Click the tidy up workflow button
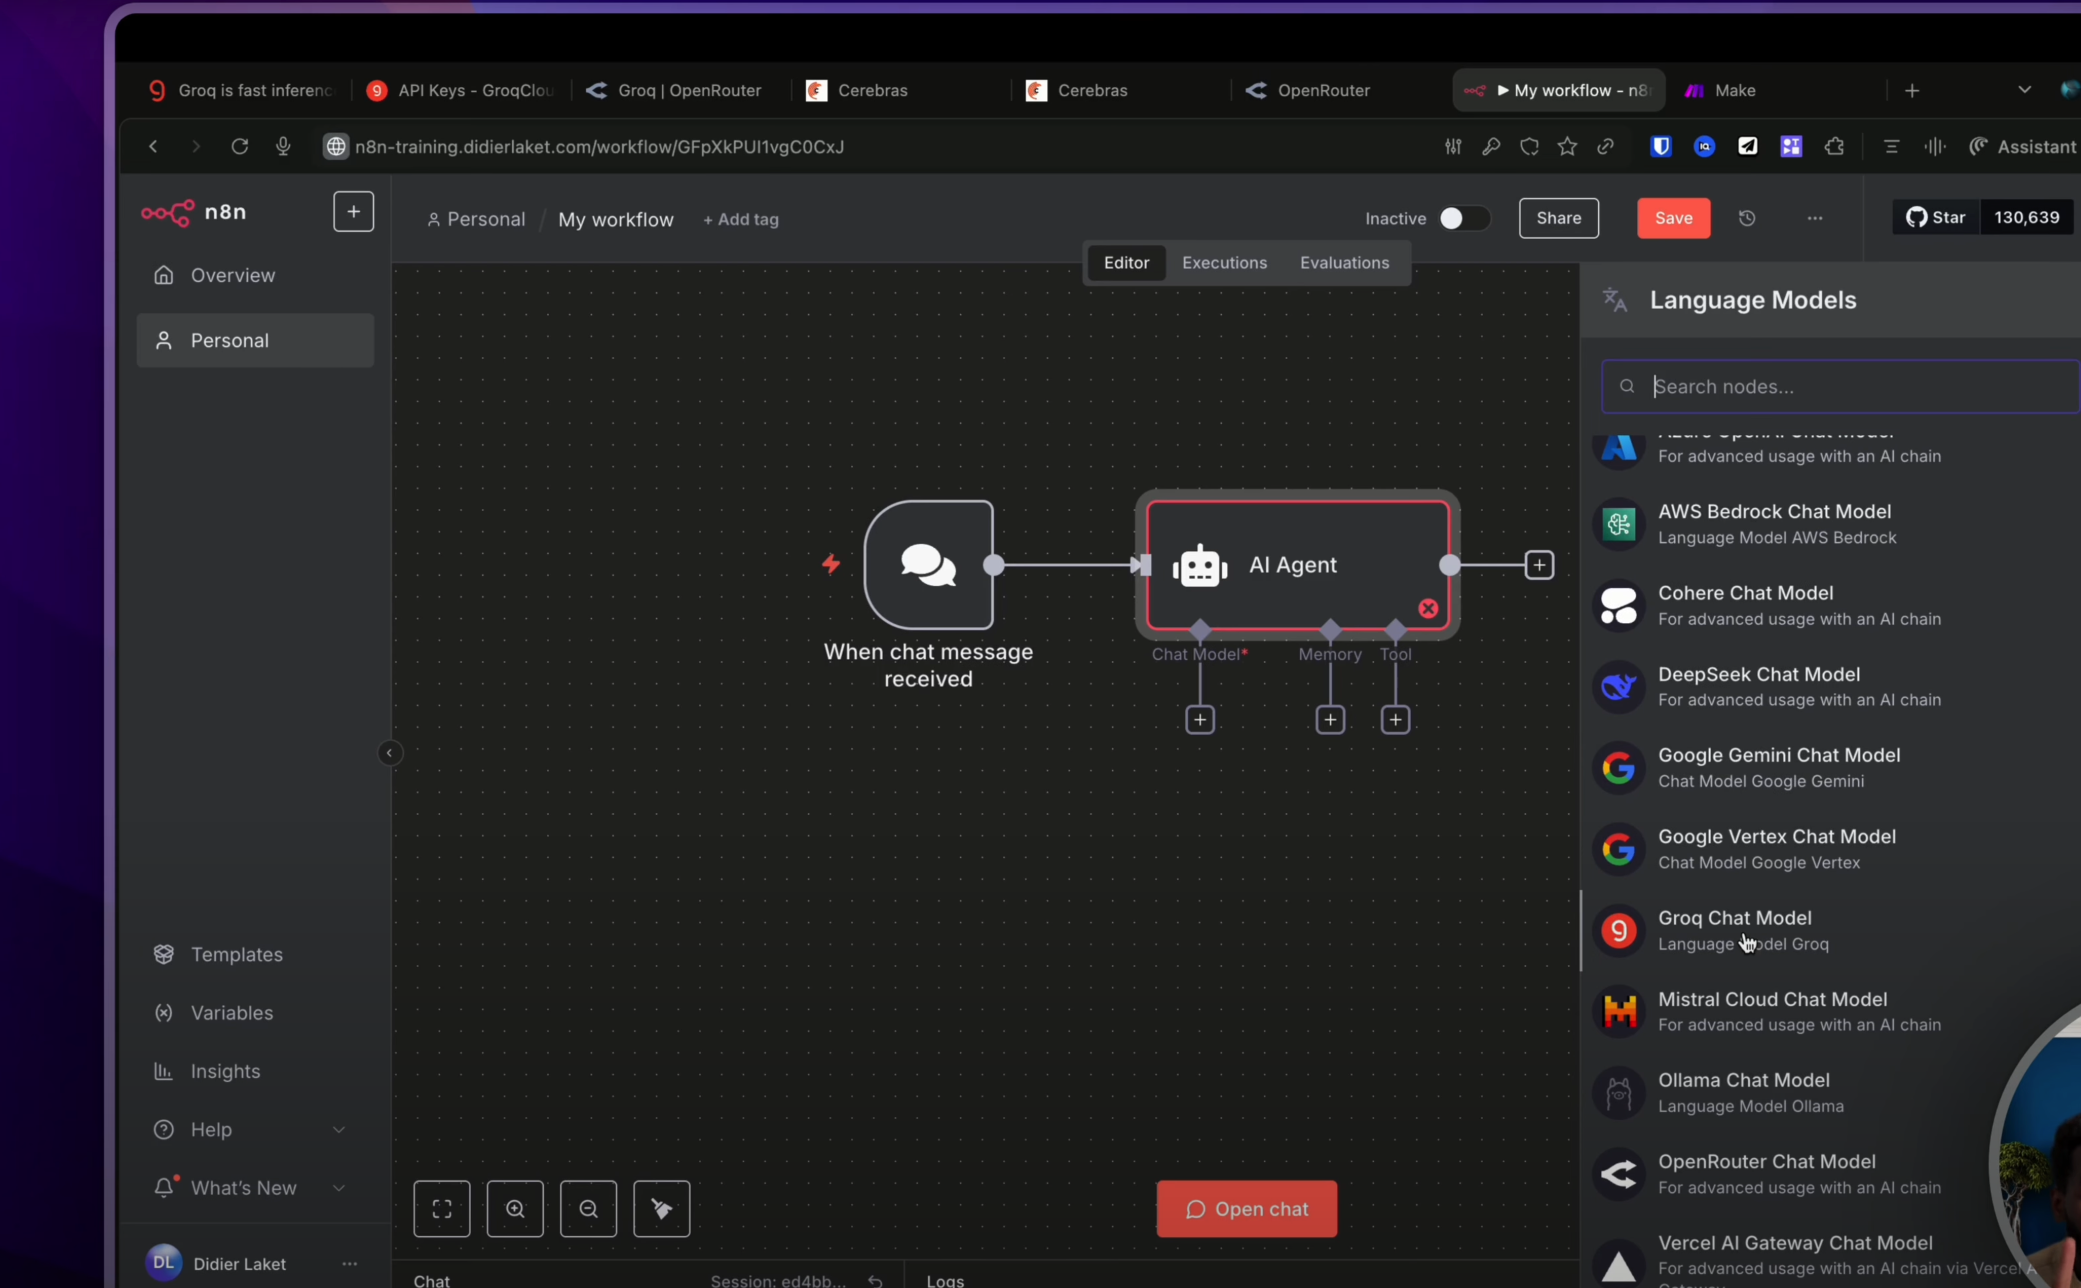 [x=661, y=1208]
